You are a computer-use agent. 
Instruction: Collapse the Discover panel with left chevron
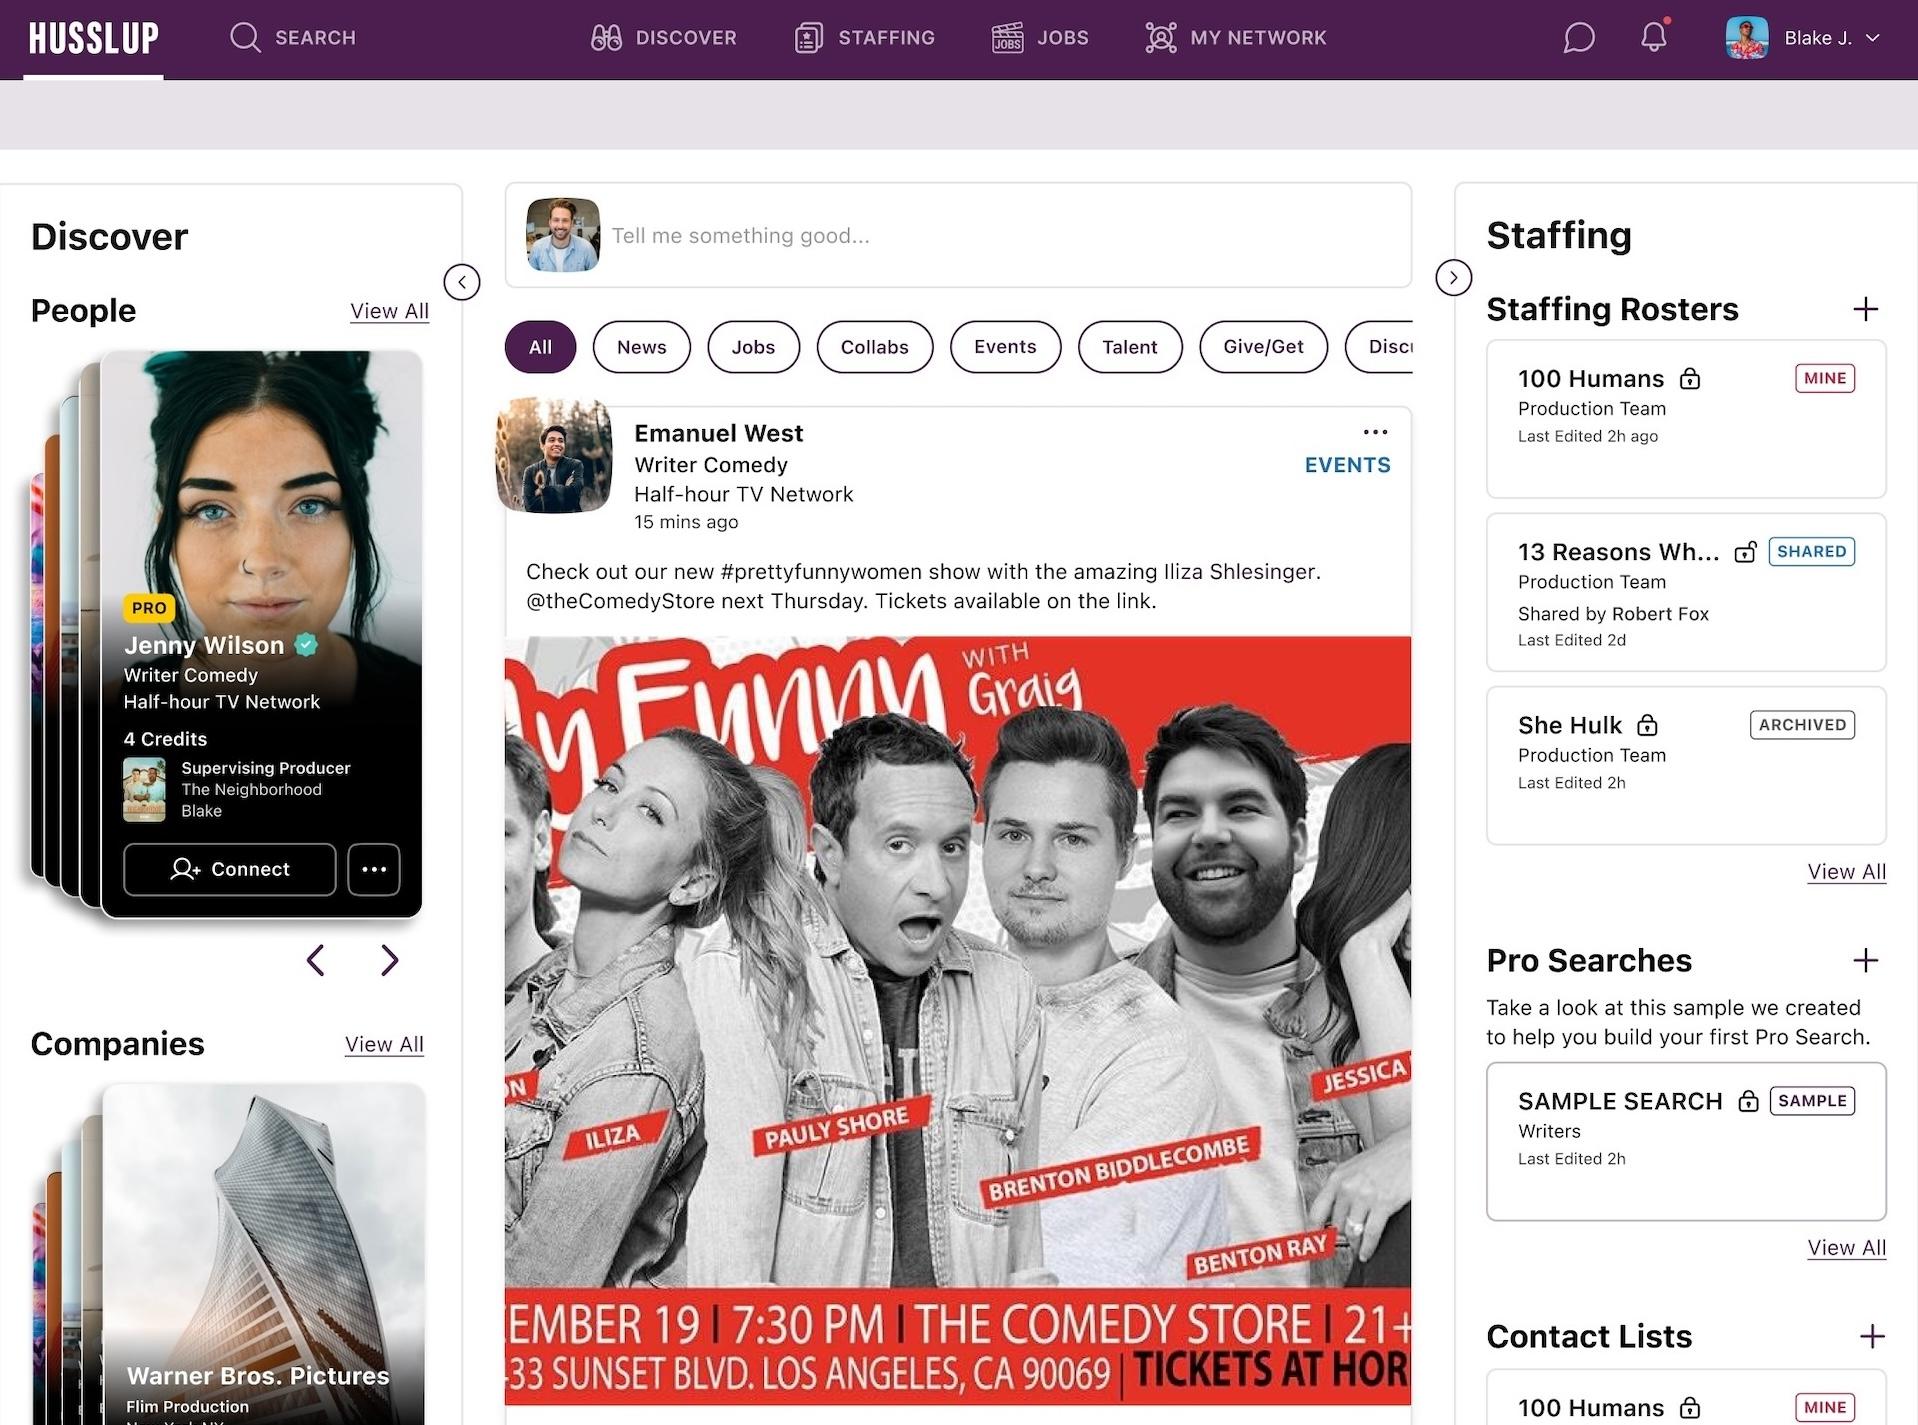coord(462,282)
